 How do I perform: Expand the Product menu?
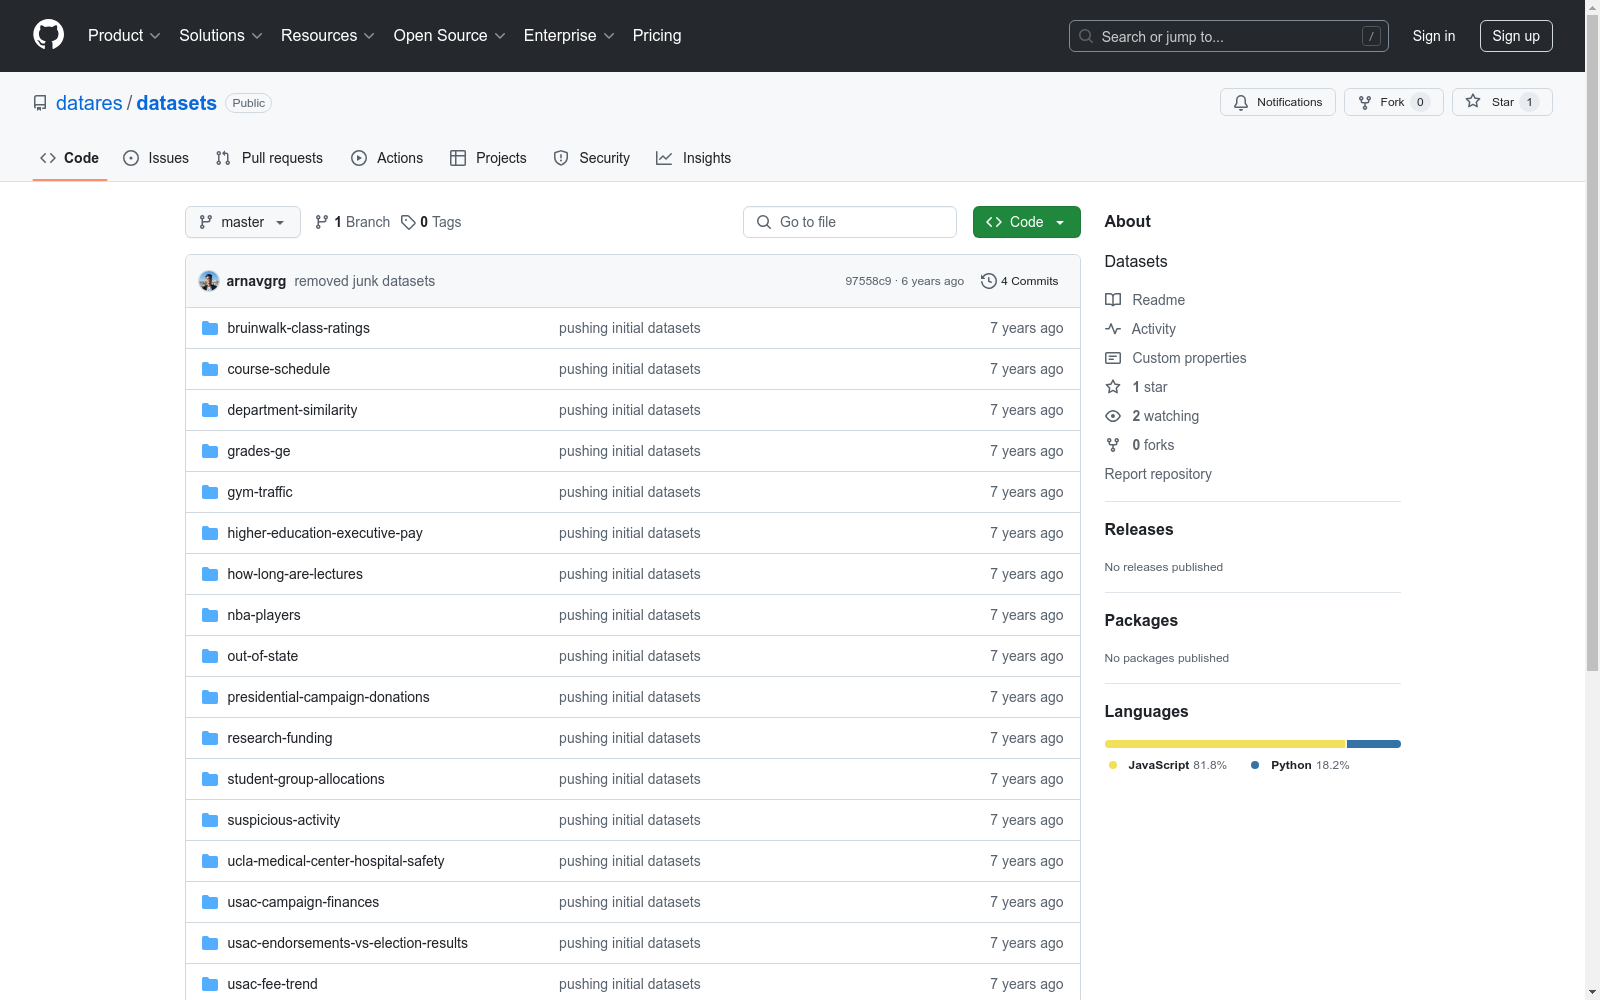(x=124, y=35)
